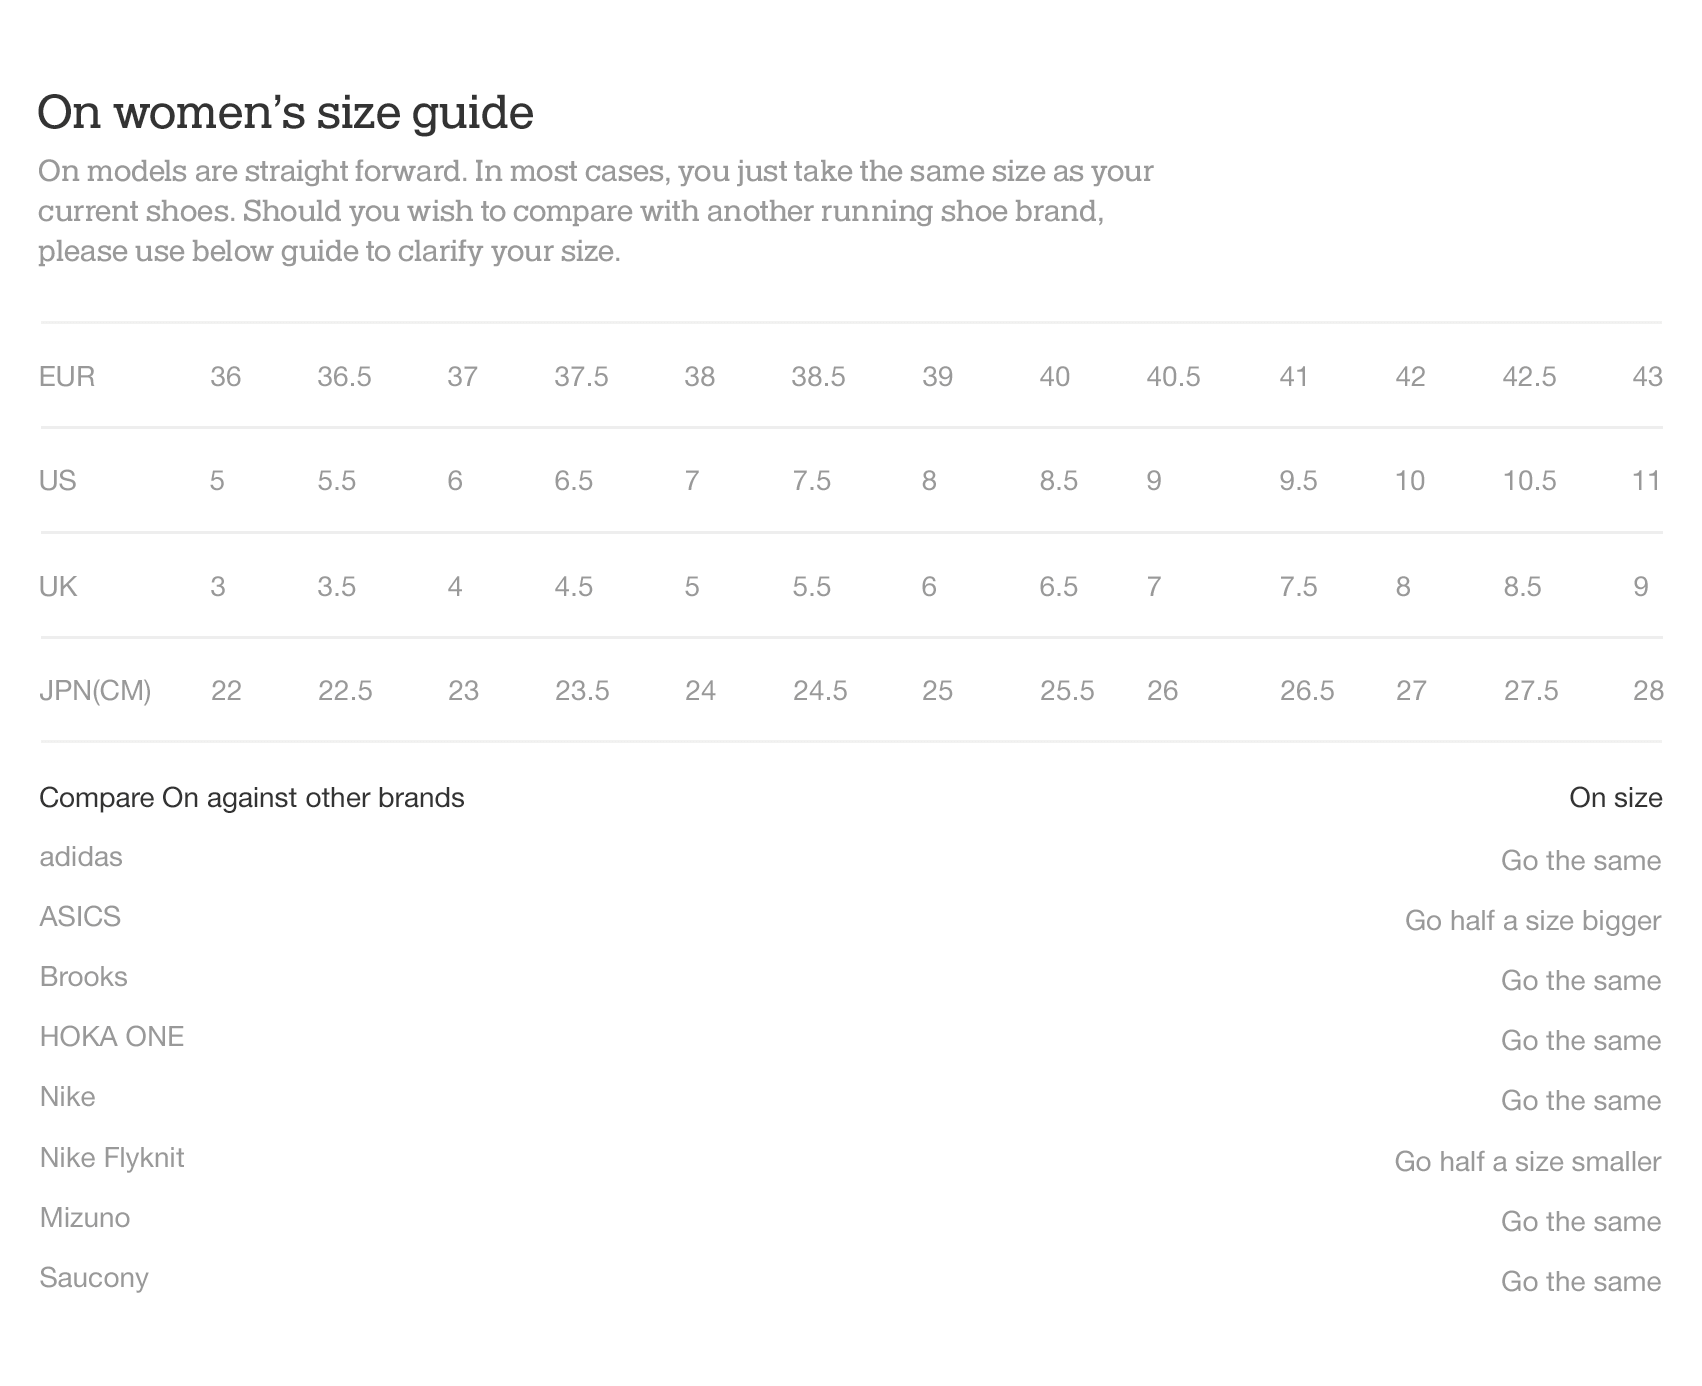This screenshot has height=1386, width=1702.
Task: Click the Mizuno brand name
Action: click(85, 1218)
